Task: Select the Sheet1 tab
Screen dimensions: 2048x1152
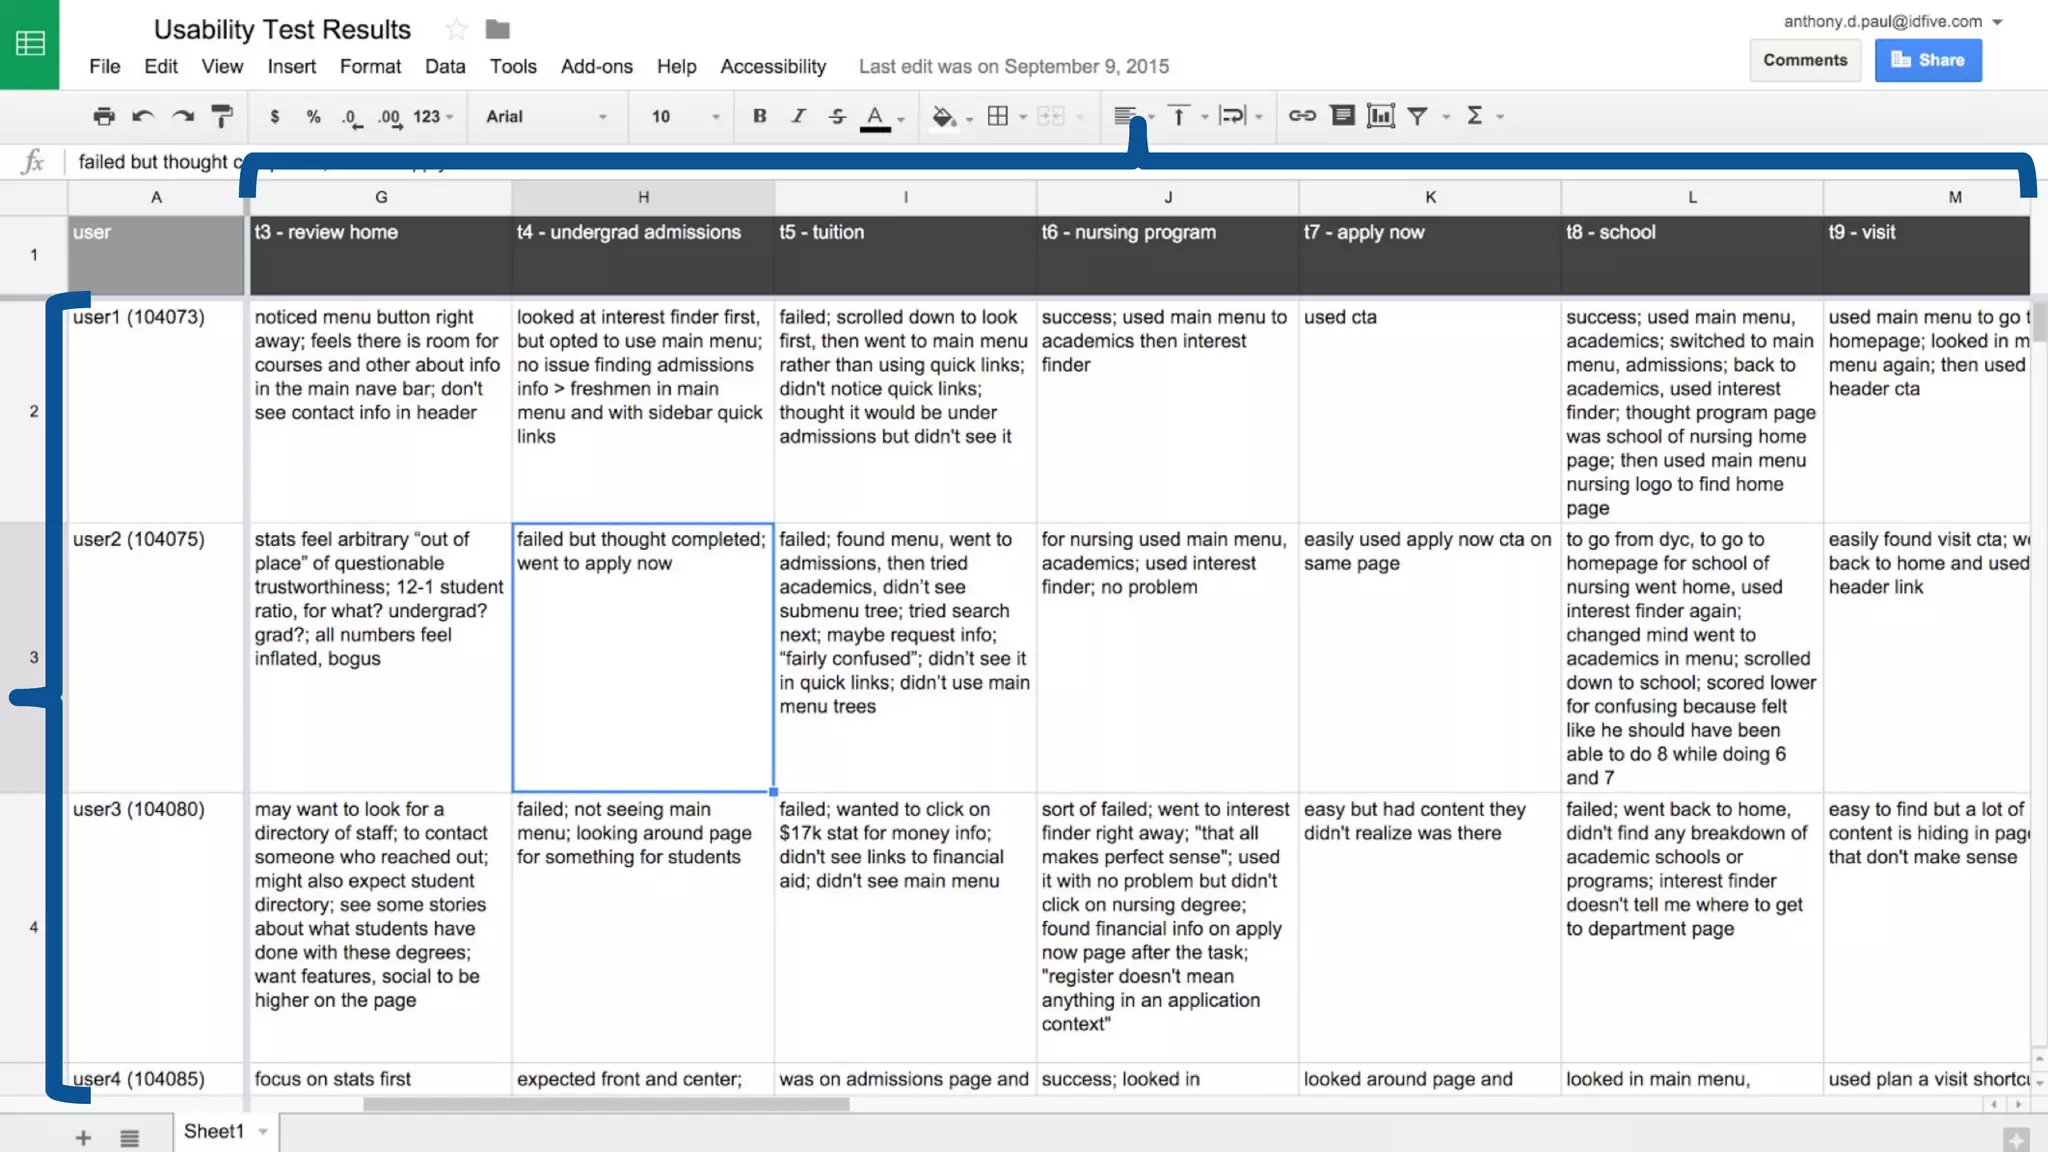Action: click(x=214, y=1131)
